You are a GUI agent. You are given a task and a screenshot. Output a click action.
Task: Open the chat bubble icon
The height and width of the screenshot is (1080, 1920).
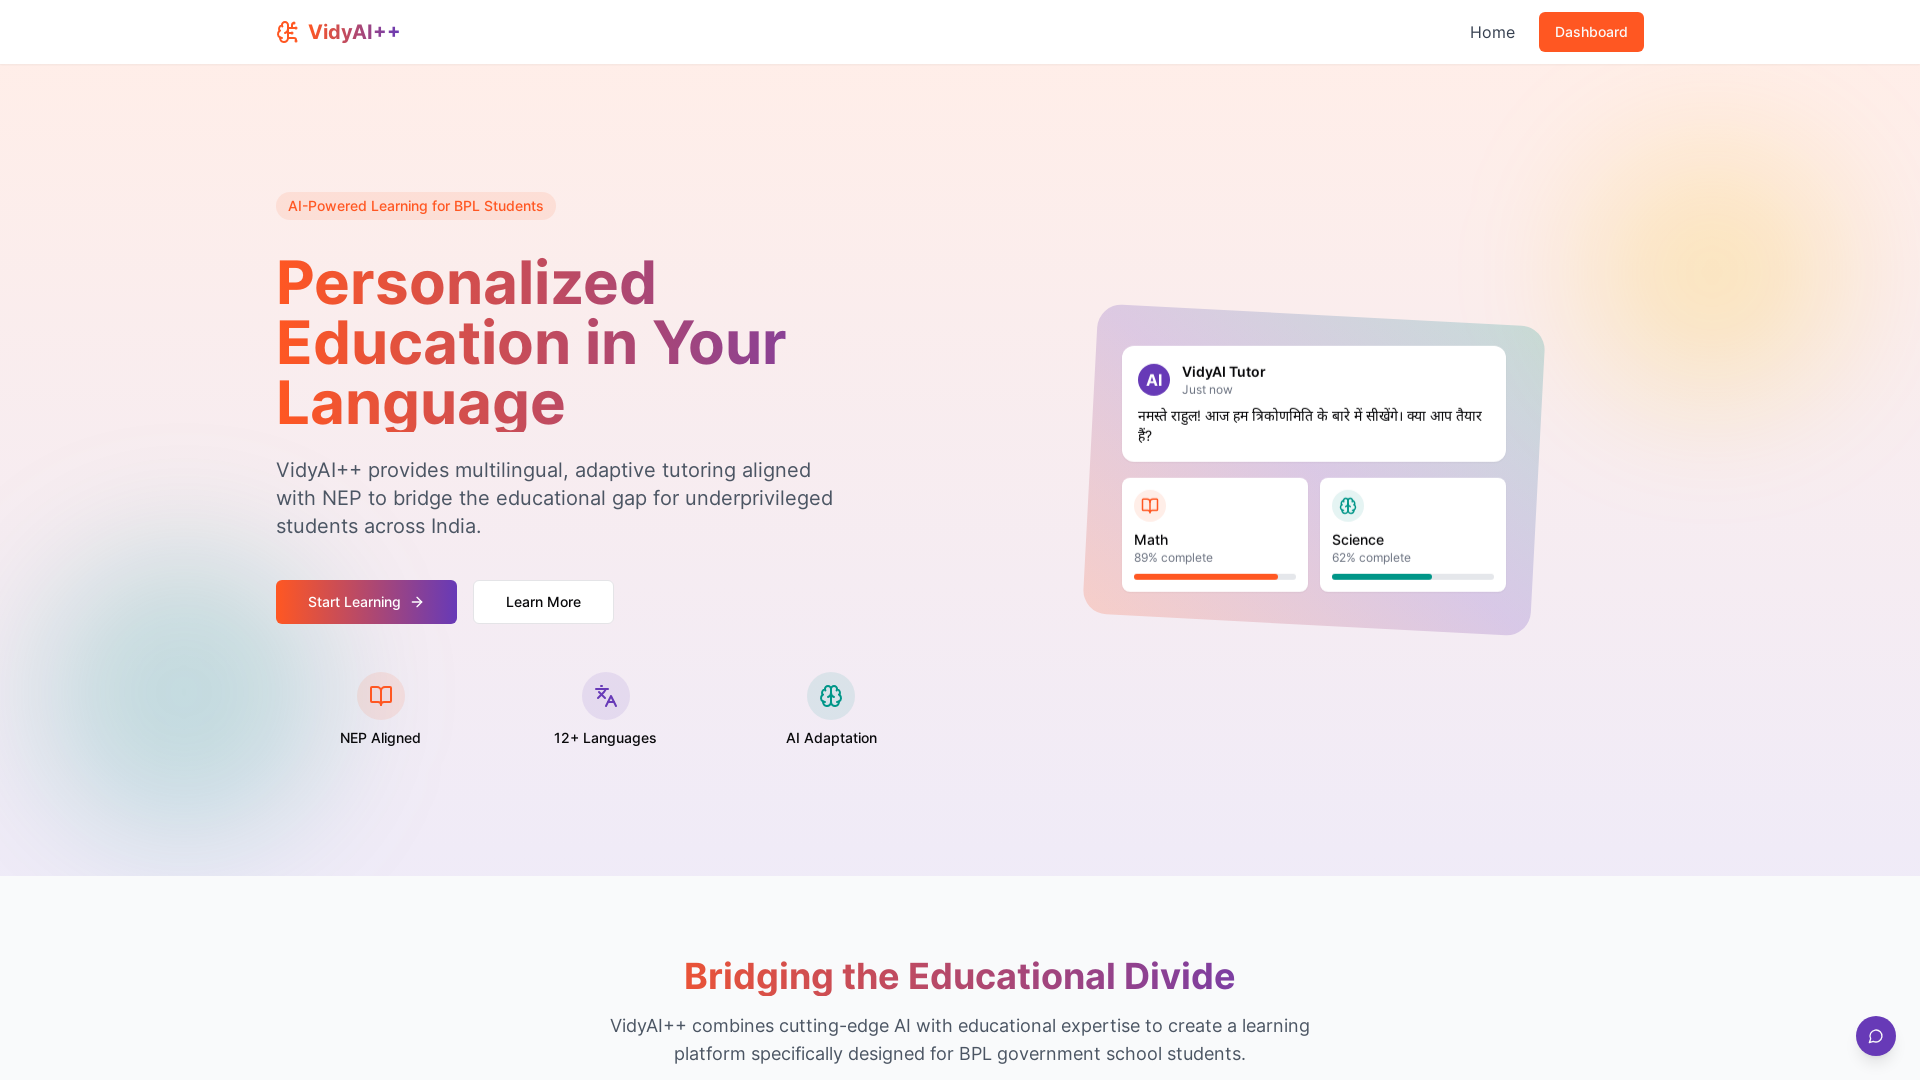(x=1876, y=1036)
